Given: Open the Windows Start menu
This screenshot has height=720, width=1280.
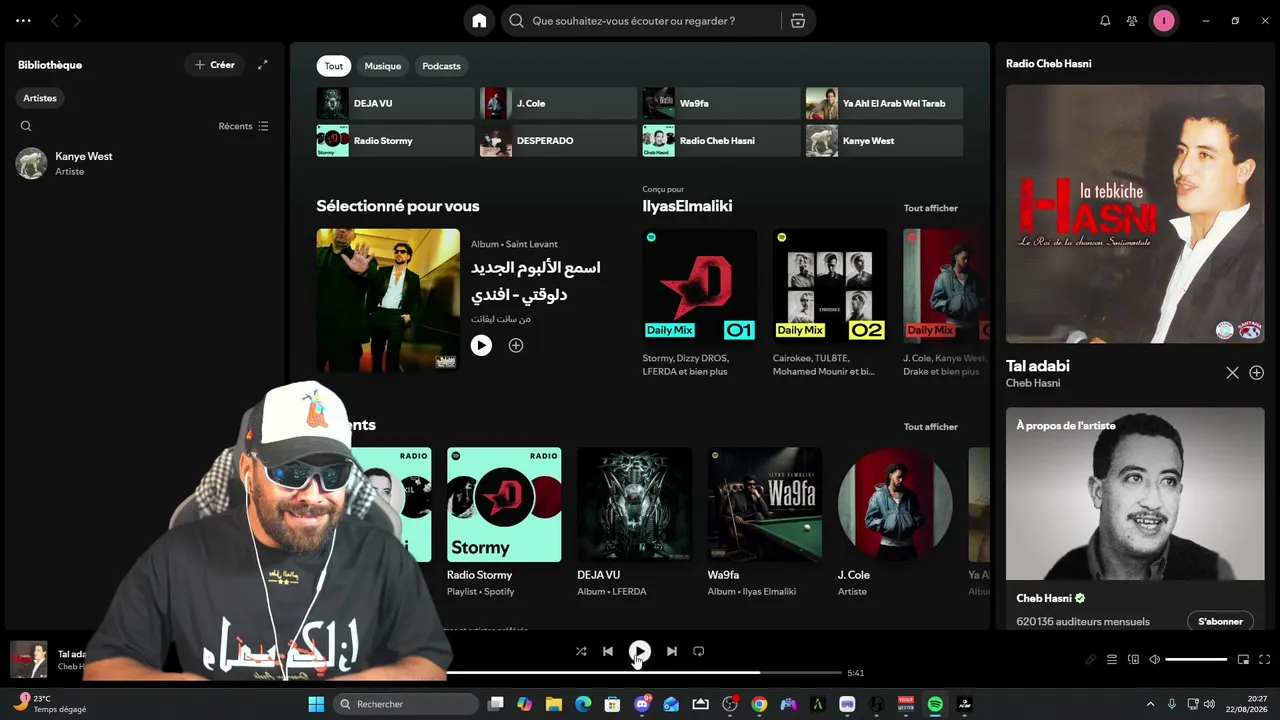Looking at the screenshot, I should (x=316, y=704).
